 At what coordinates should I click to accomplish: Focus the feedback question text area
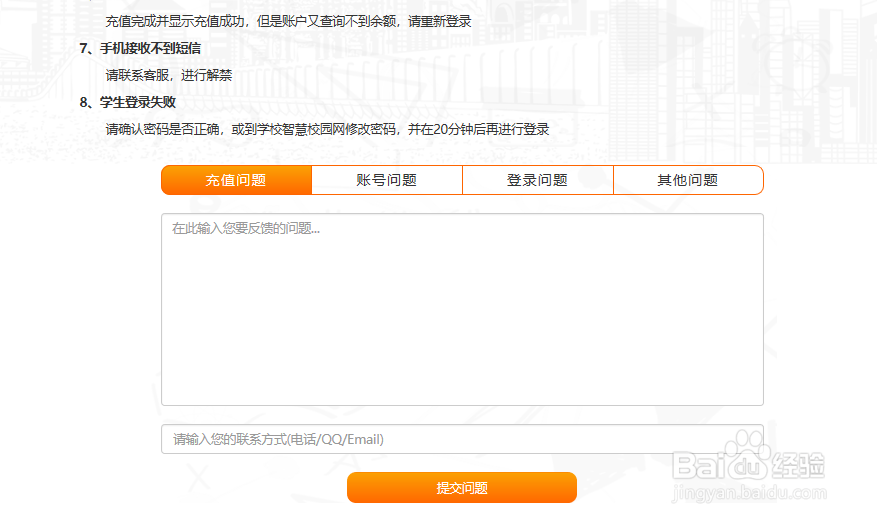463,309
